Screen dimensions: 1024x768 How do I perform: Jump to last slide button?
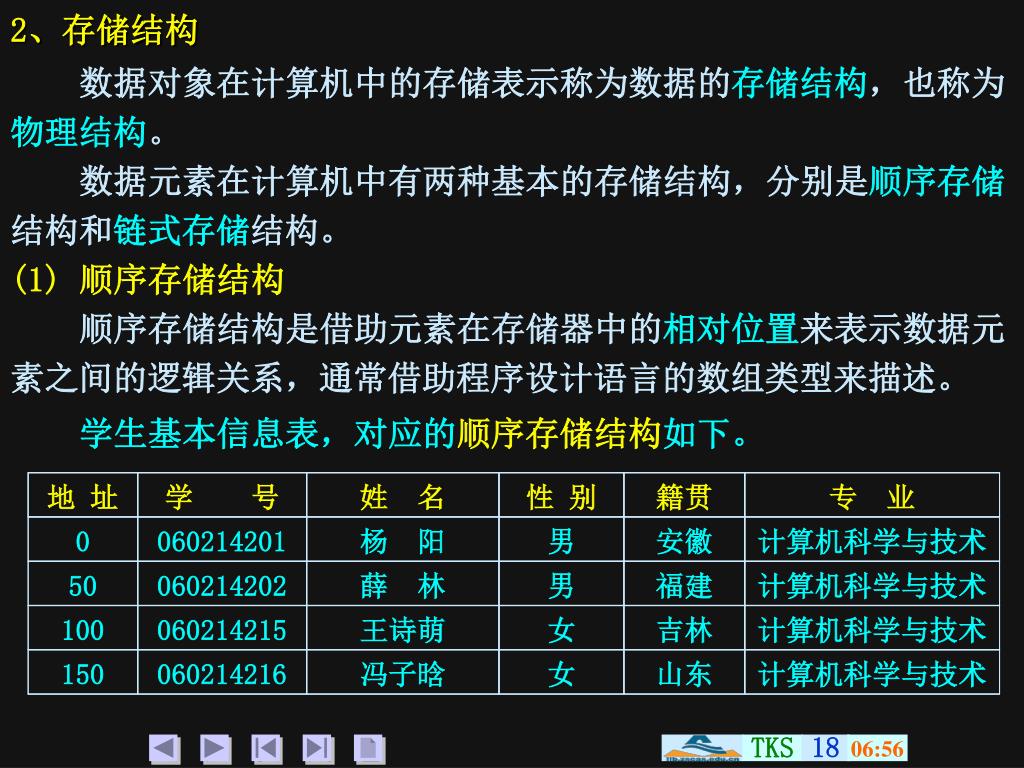point(318,748)
